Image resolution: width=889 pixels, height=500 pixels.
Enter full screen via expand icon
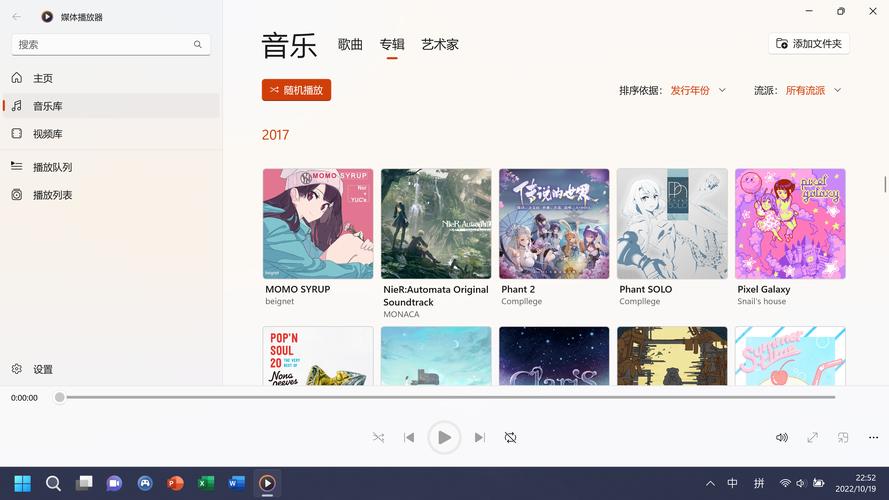tap(812, 437)
